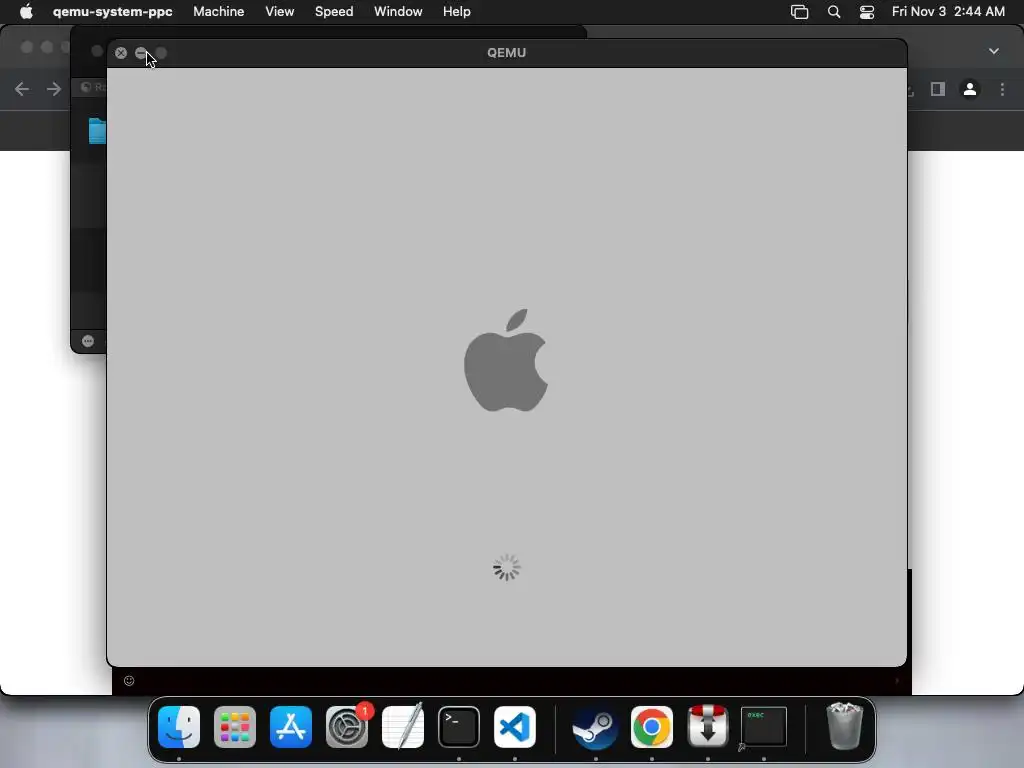Open the View menu
The height and width of the screenshot is (768, 1024).
coord(280,12)
